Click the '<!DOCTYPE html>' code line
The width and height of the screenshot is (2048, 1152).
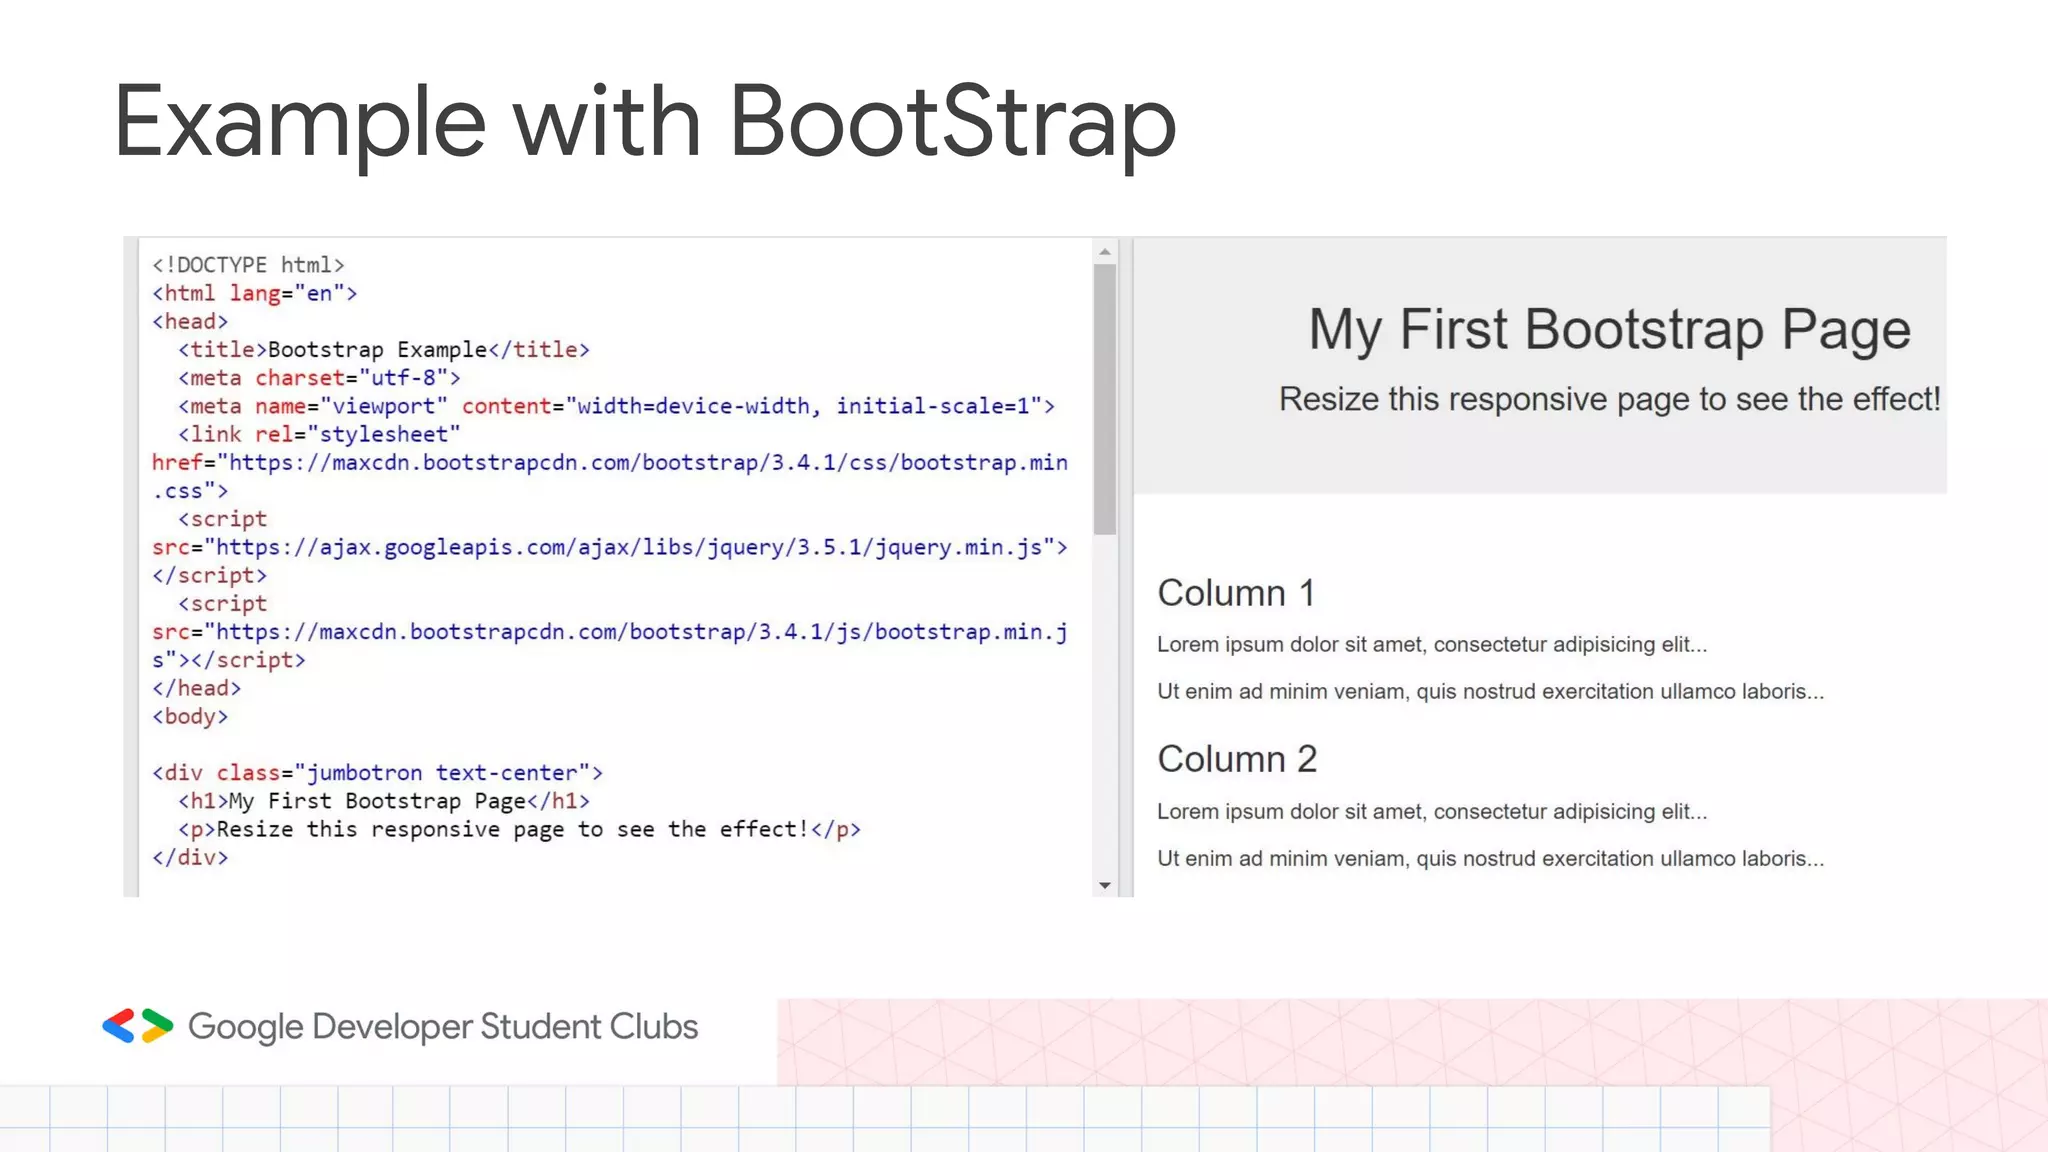248,265
